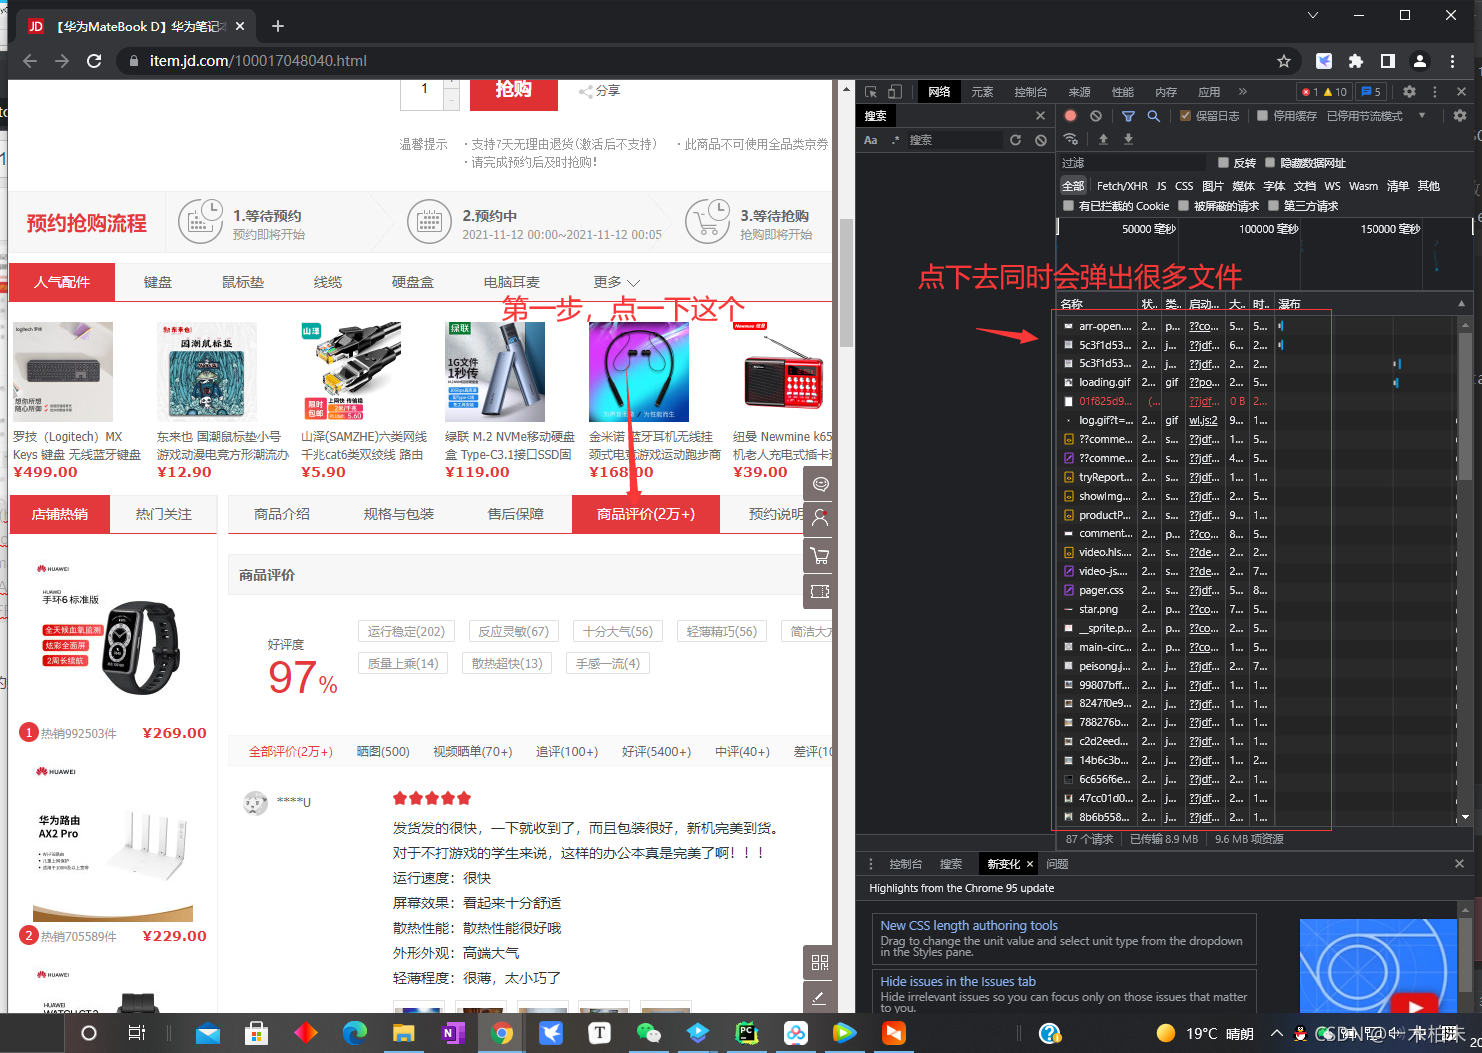The height and width of the screenshot is (1053, 1482).
Task: Open shopping cart icon on page sidebar
Action: (x=820, y=555)
